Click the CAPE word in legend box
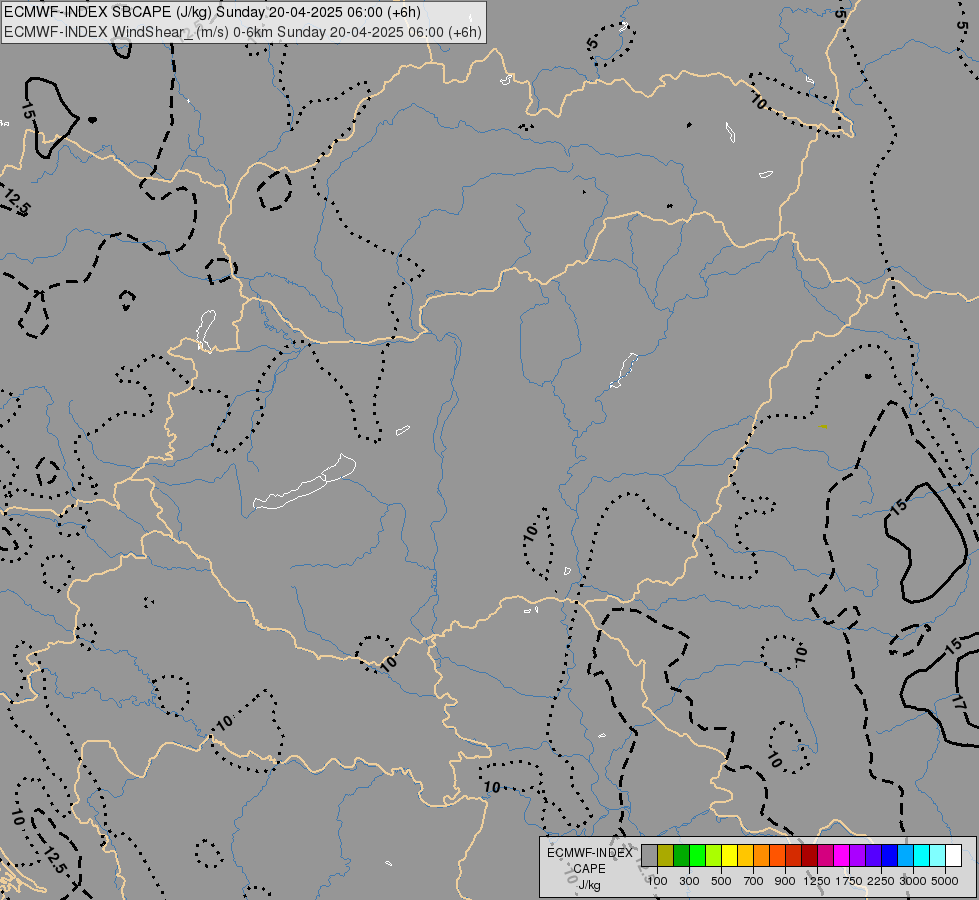Screen dimensions: 979x900 point(589,869)
